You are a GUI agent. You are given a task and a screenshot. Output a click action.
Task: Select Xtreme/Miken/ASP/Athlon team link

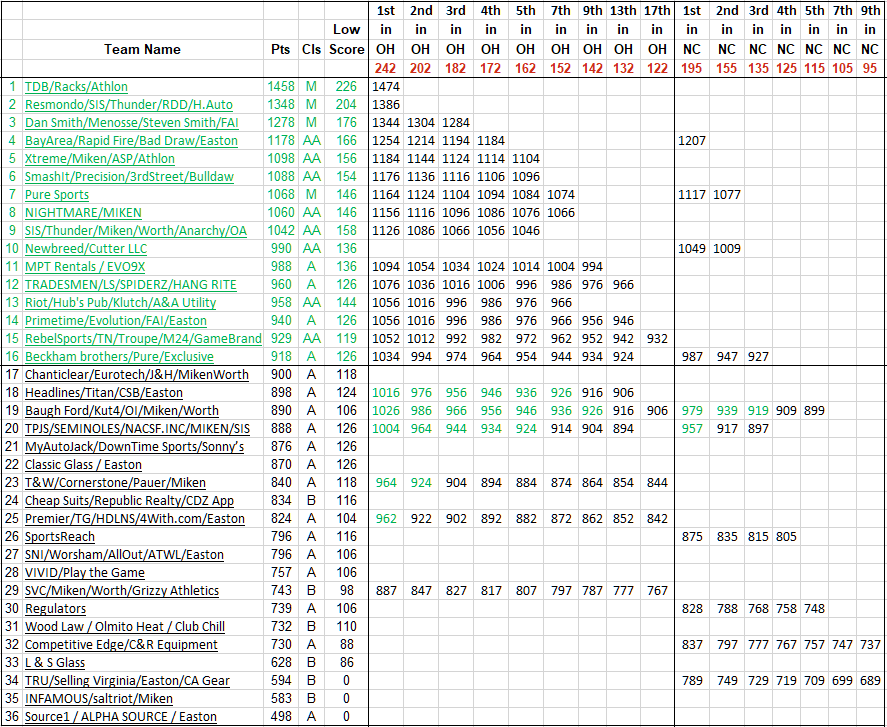coord(100,158)
